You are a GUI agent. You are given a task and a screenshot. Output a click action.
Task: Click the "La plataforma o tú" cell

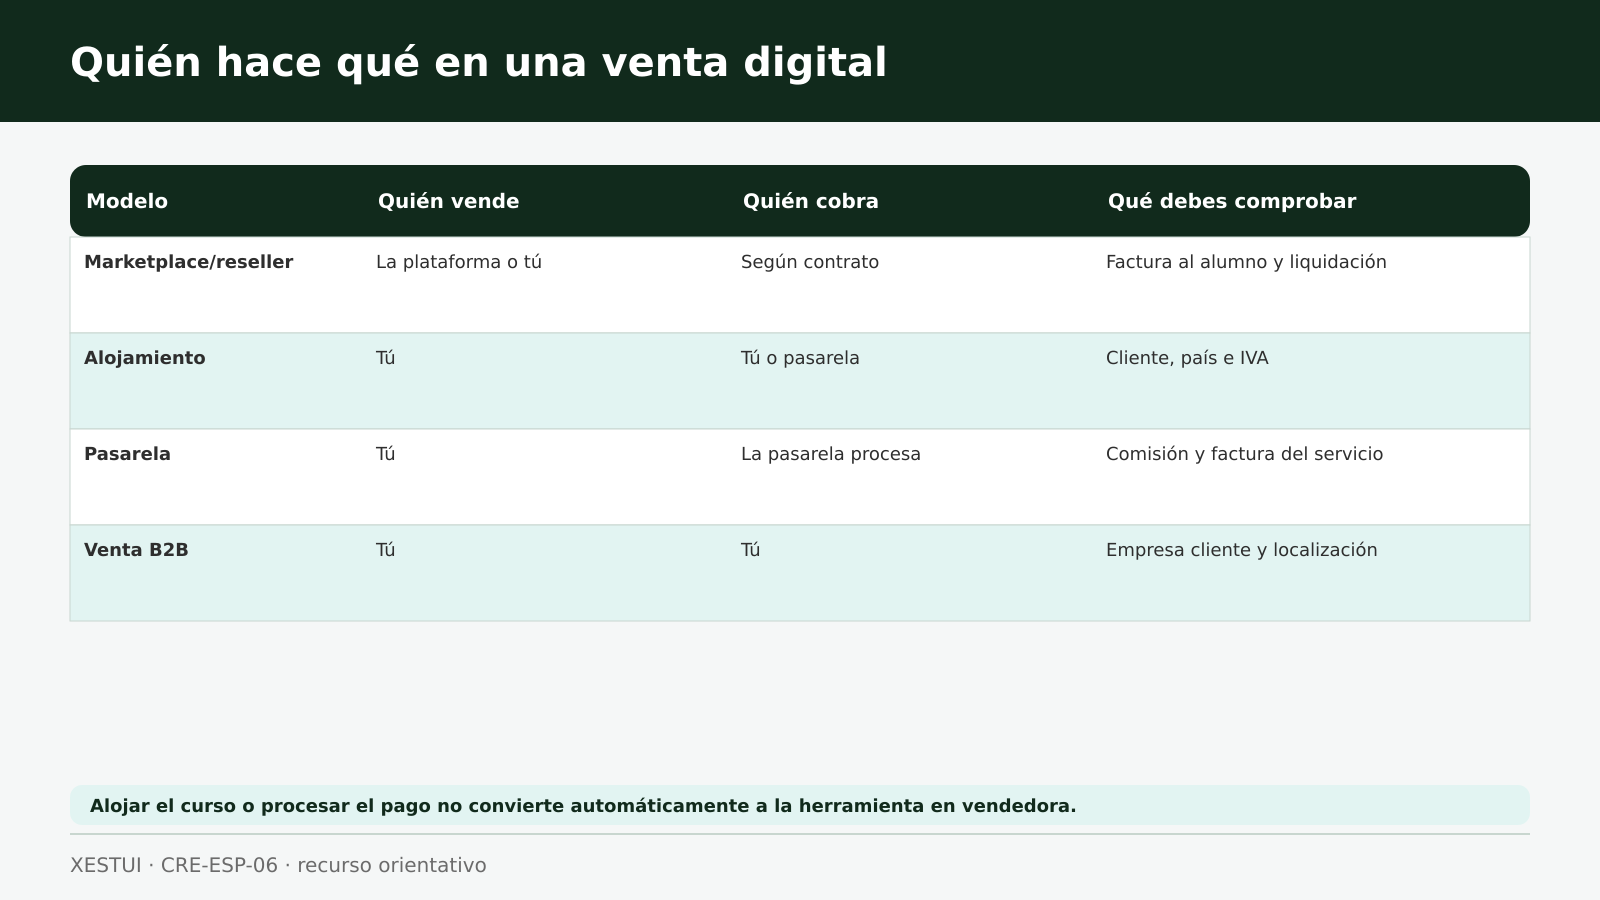[x=459, y=262]
